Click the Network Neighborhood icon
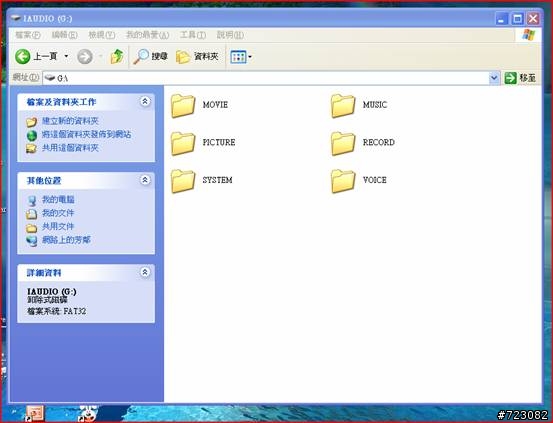 [32, 241]
